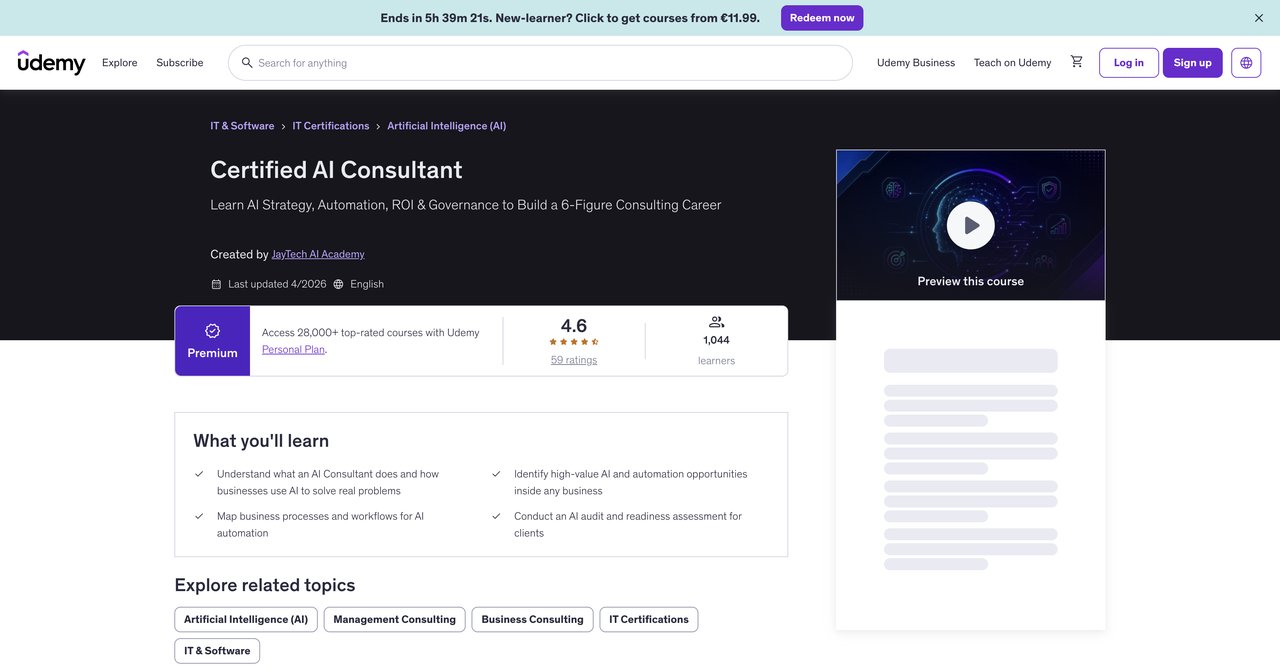This screenshot has height=670, width=1280.
Task: Dismiss the promo banner with X
Action: (1259, 18)
